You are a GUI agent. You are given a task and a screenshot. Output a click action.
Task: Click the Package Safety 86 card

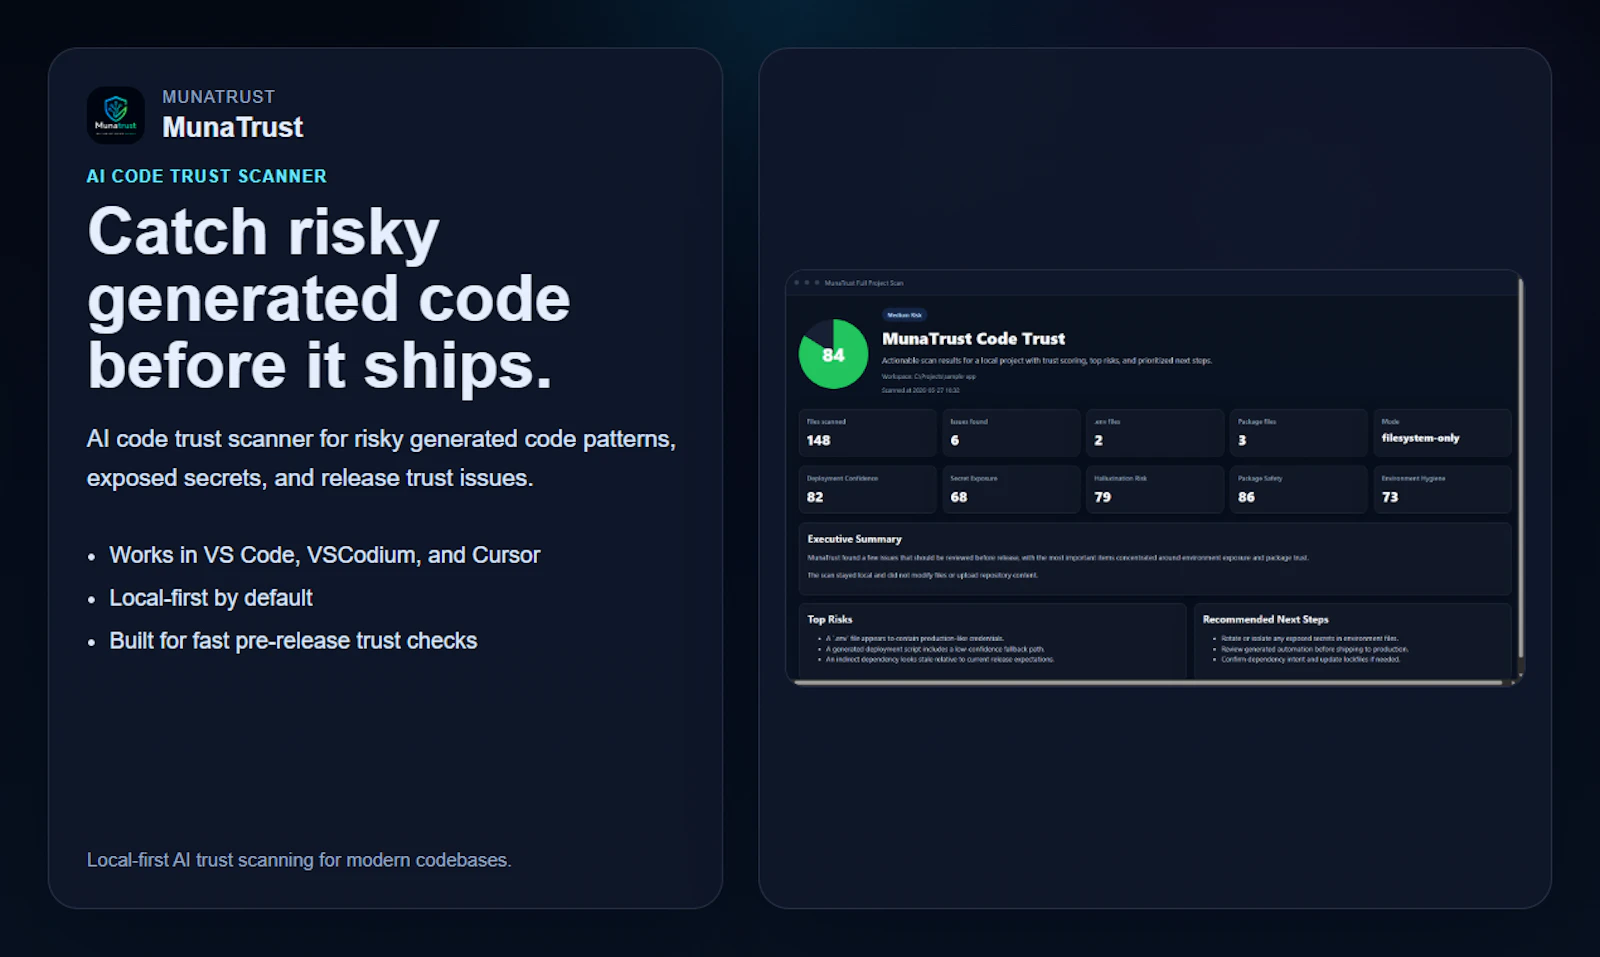pos(1299,489)
